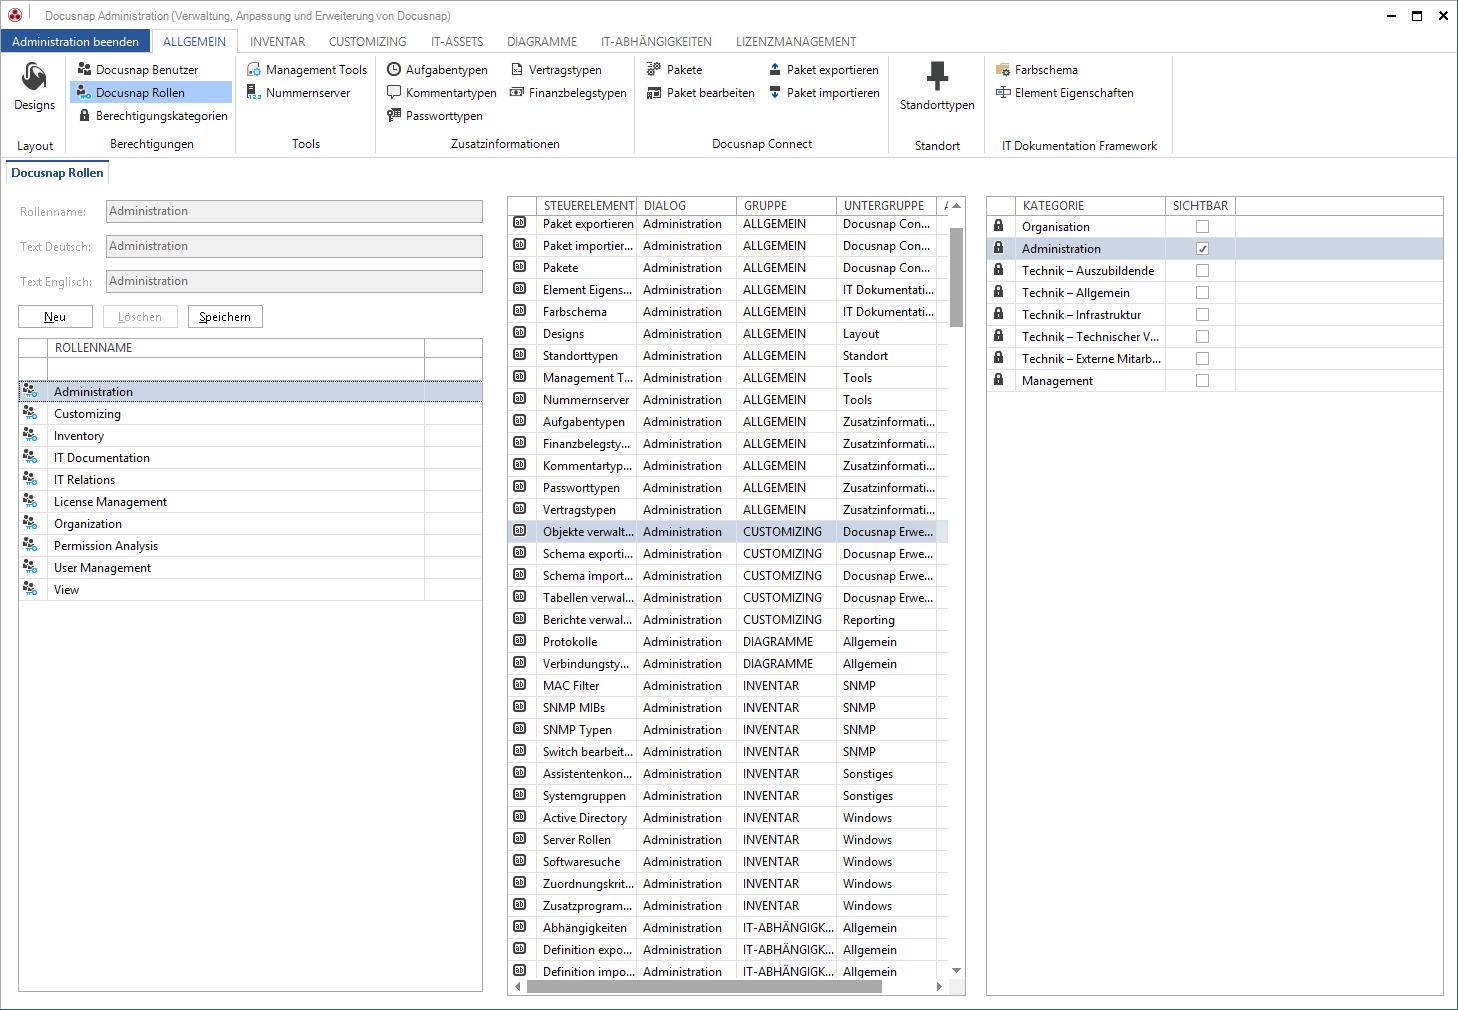
Task: Click control icon beside Protokolle row
Action: pos(520,641)
